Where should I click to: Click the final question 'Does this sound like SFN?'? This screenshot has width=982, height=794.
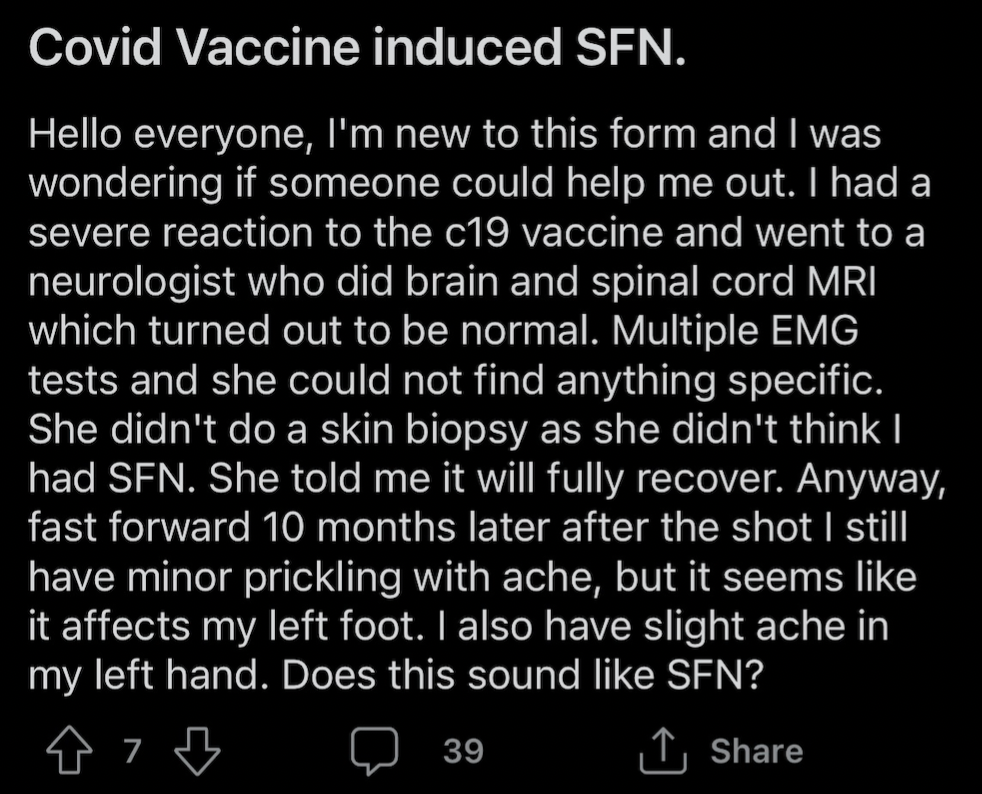tap(524, 675)
